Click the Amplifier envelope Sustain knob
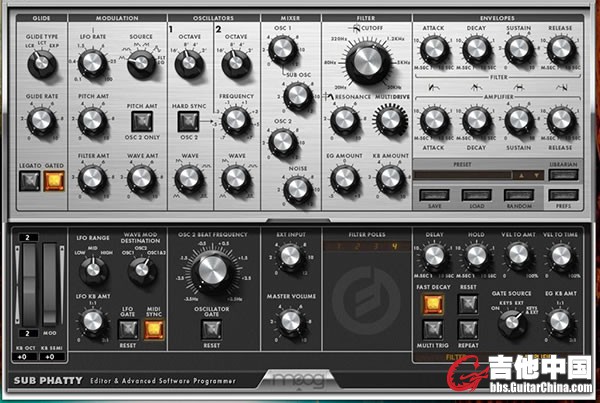The height and width of the screenshot is (403, 600). pyautogui.click(x=519, y=120)
